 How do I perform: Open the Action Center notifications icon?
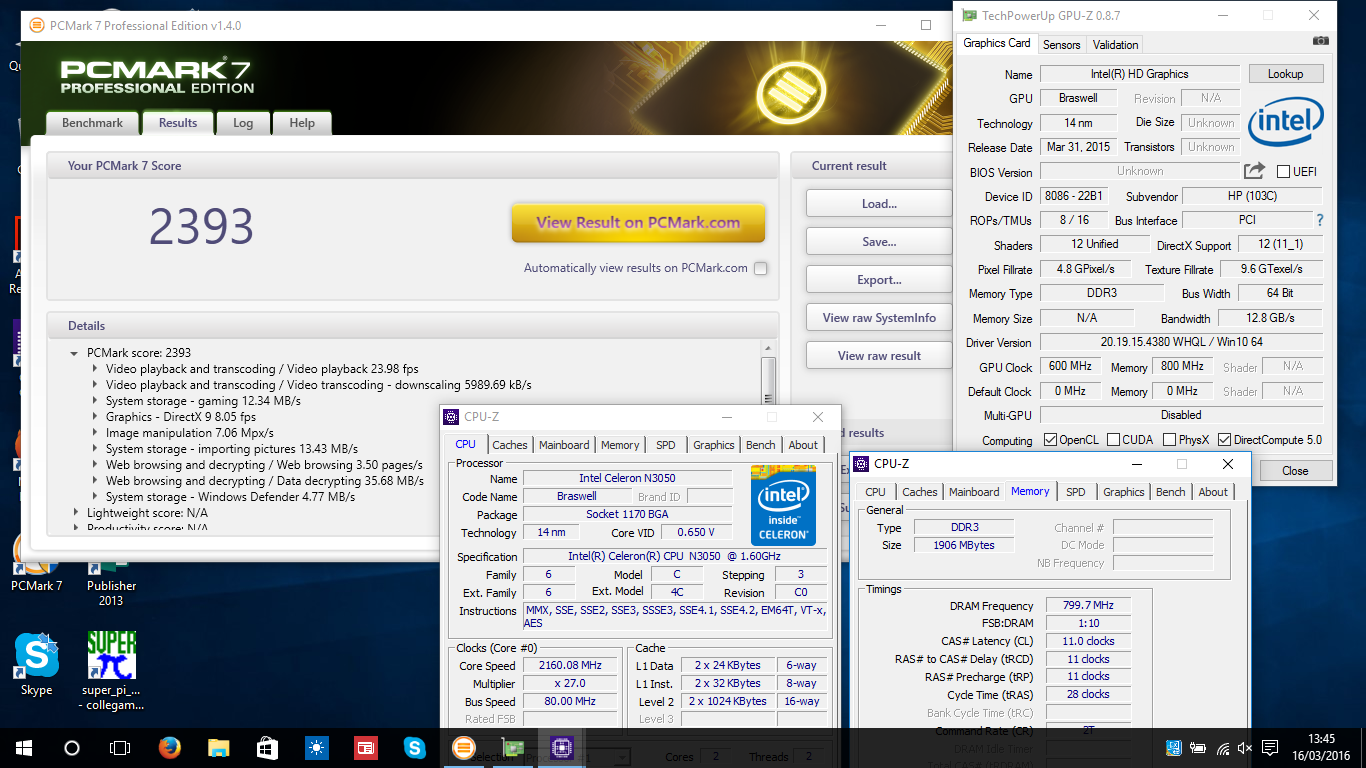point(1270,748)
